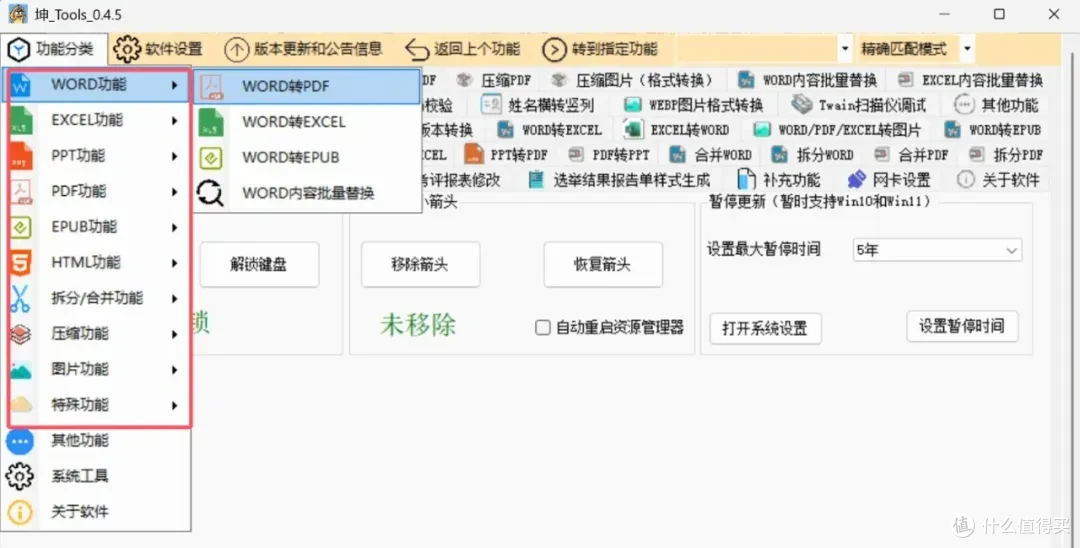Open 网卡设置 toolbar function
This screenshot has height=548, width=1080.
[889, 180]
